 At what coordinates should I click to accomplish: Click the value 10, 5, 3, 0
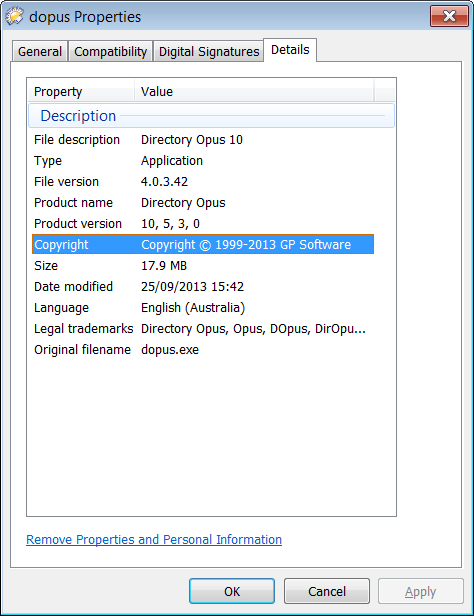point(170,224)
